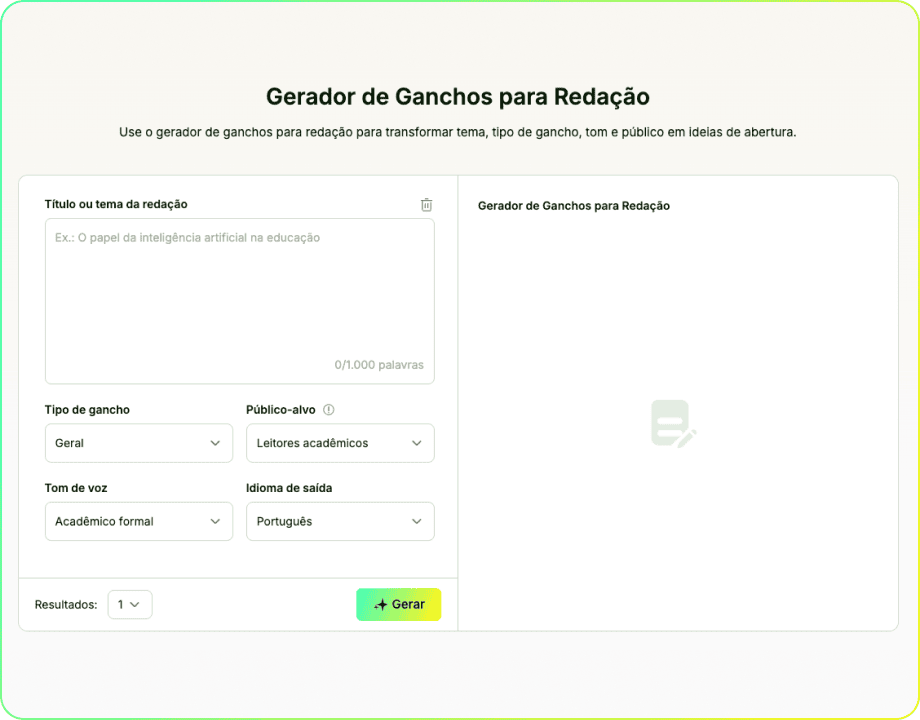Click the Gerar button
Image resolution: width=920 pixels, height=720 pixels.
click(x=398, y=604)
